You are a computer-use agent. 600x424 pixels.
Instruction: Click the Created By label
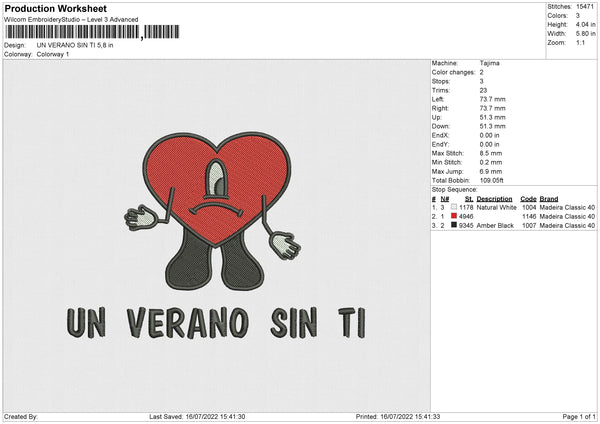click(x=21, y=416)
